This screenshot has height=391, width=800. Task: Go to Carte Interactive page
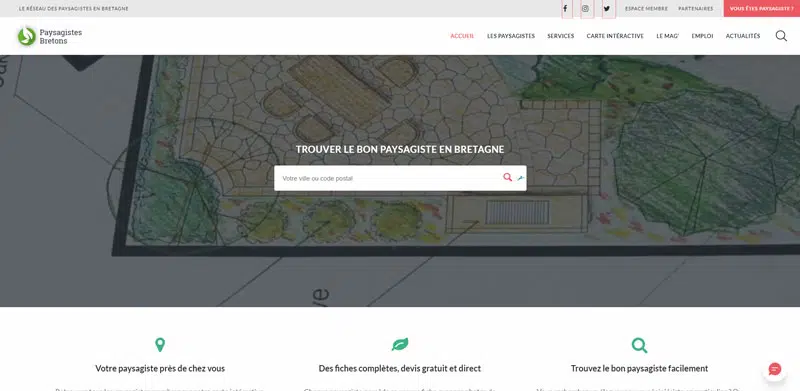point(615,36)
